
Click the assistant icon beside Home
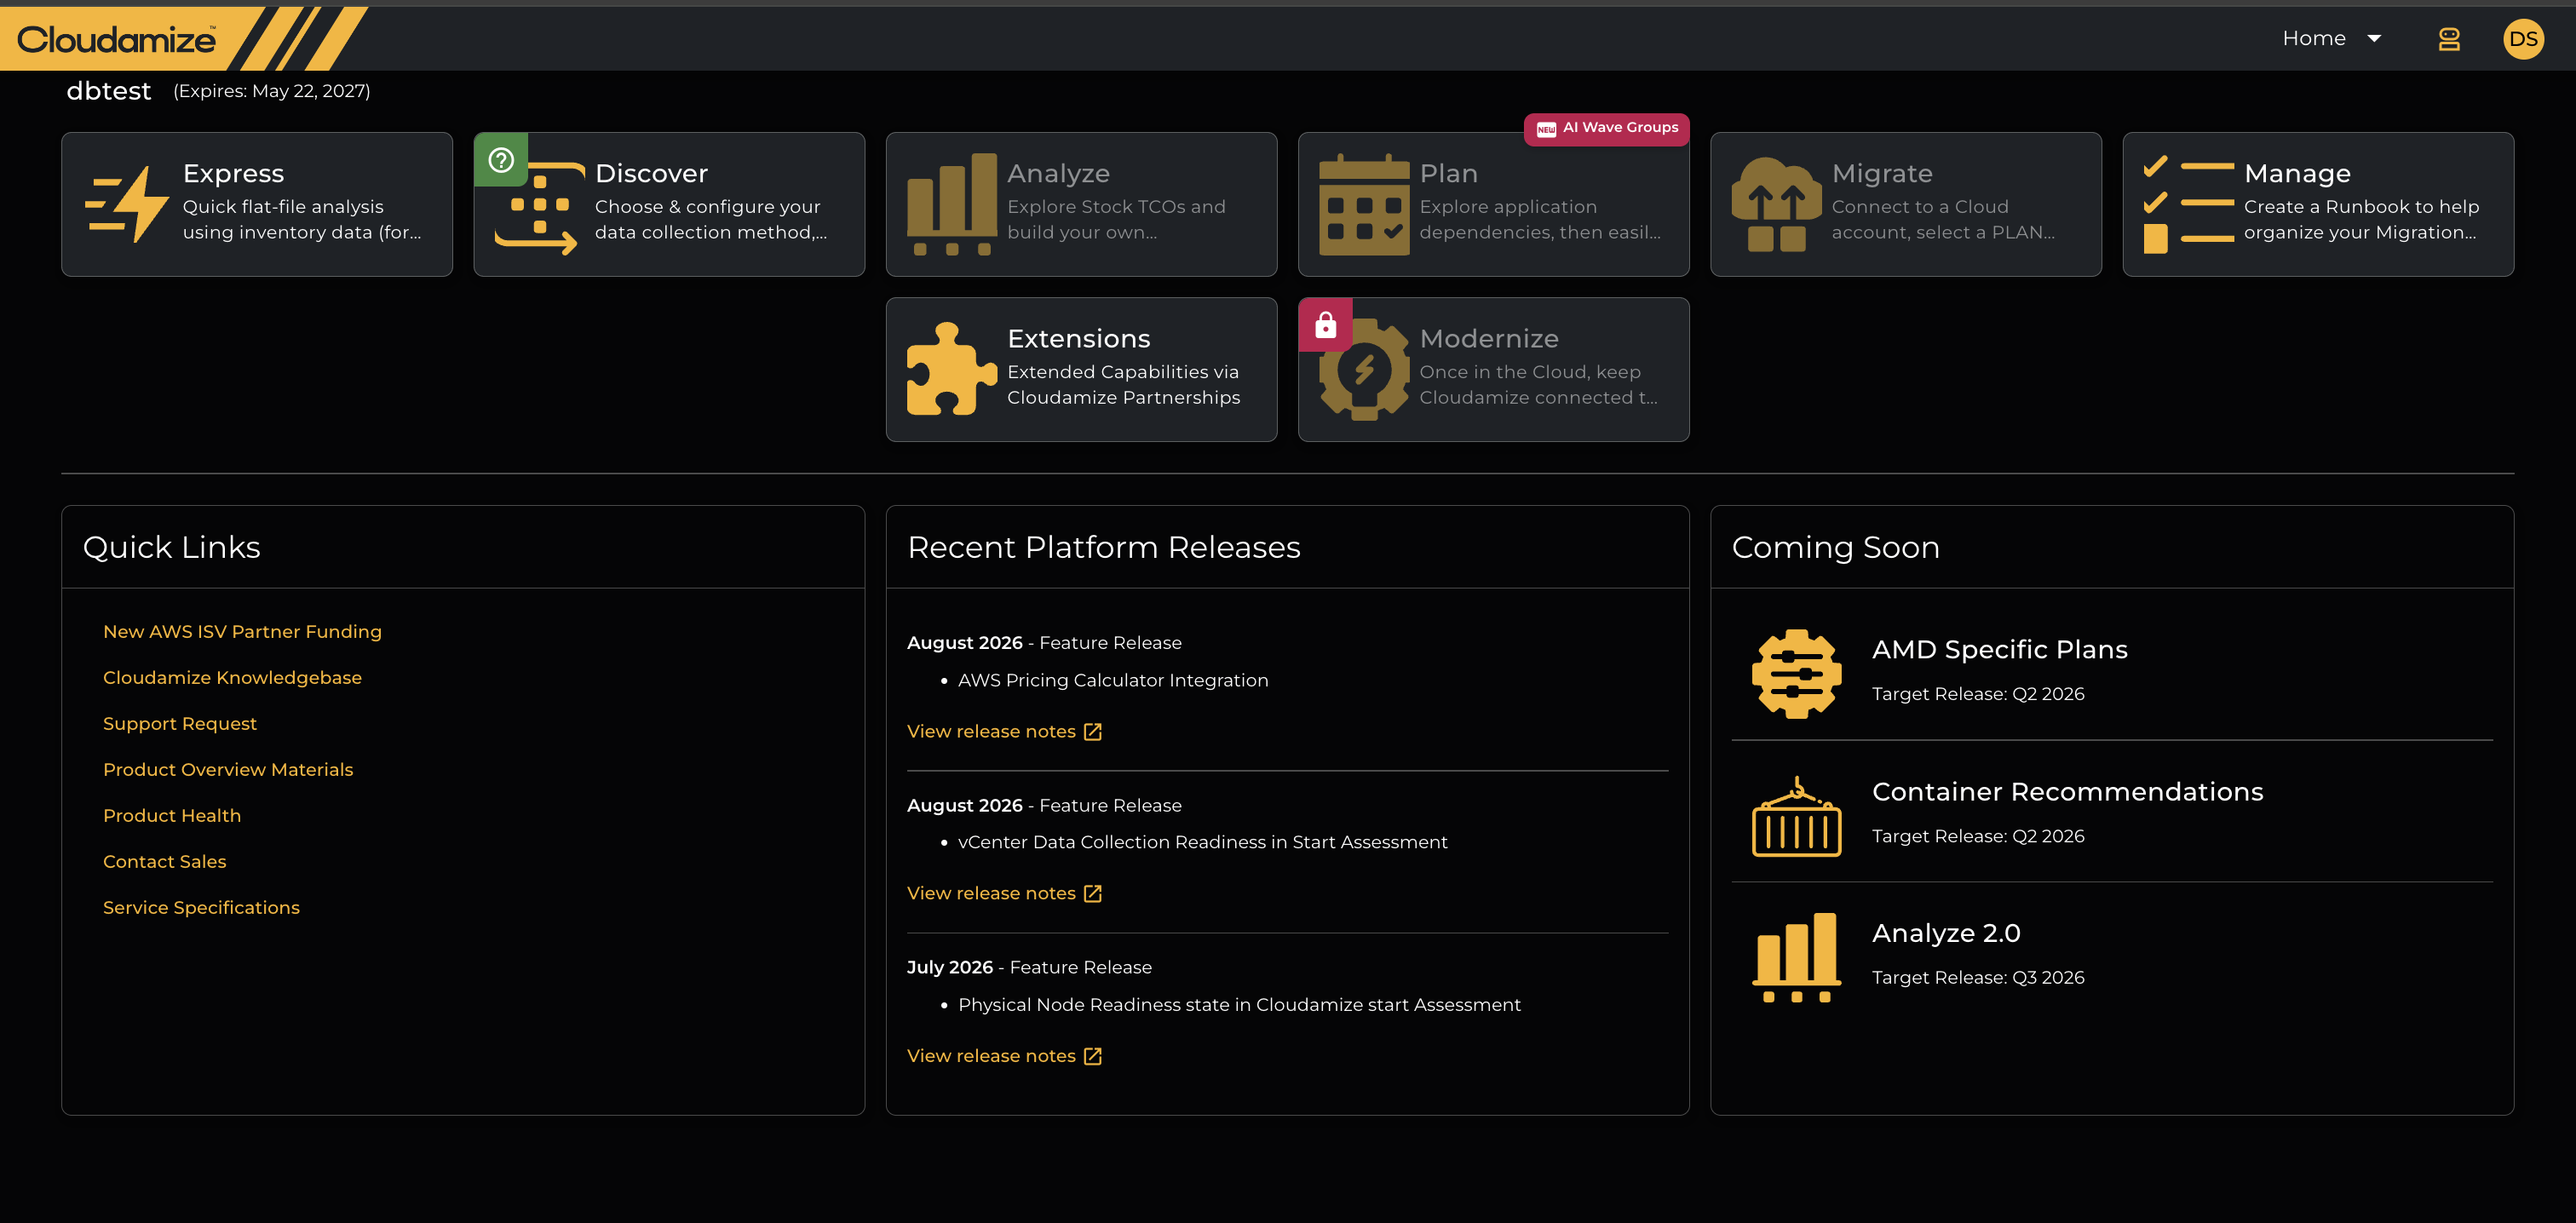coord(2448,39)
